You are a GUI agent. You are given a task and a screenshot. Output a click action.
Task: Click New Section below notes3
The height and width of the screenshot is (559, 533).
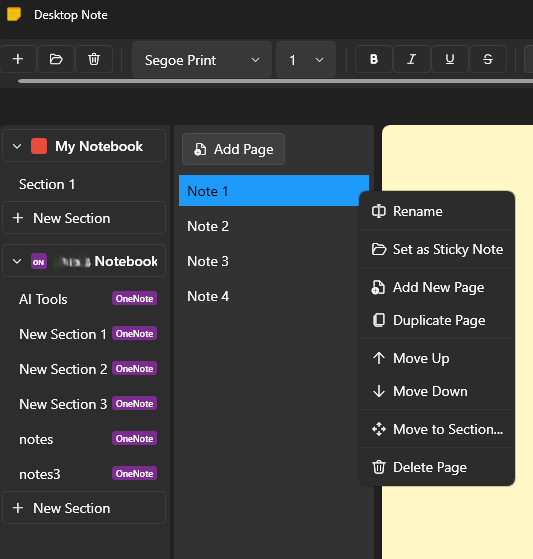click(84, 508)
